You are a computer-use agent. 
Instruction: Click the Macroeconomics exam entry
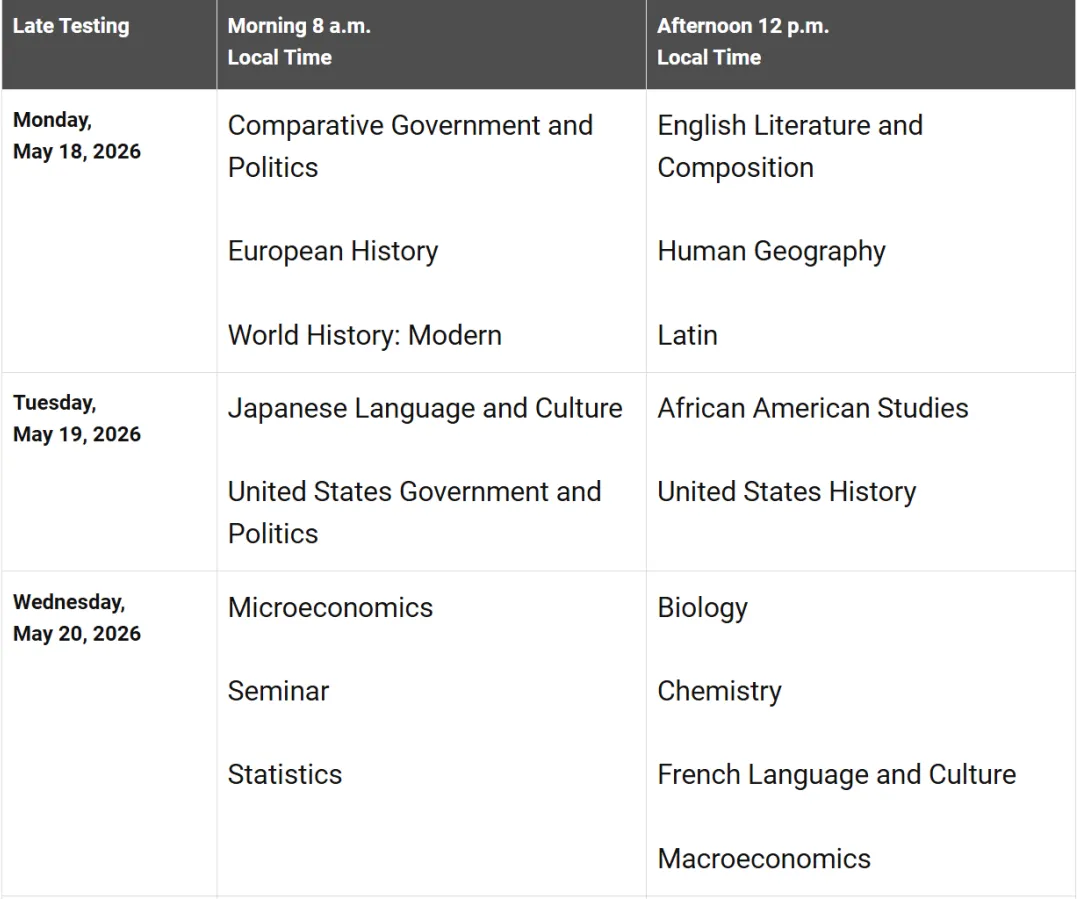(x=764, y=859)
